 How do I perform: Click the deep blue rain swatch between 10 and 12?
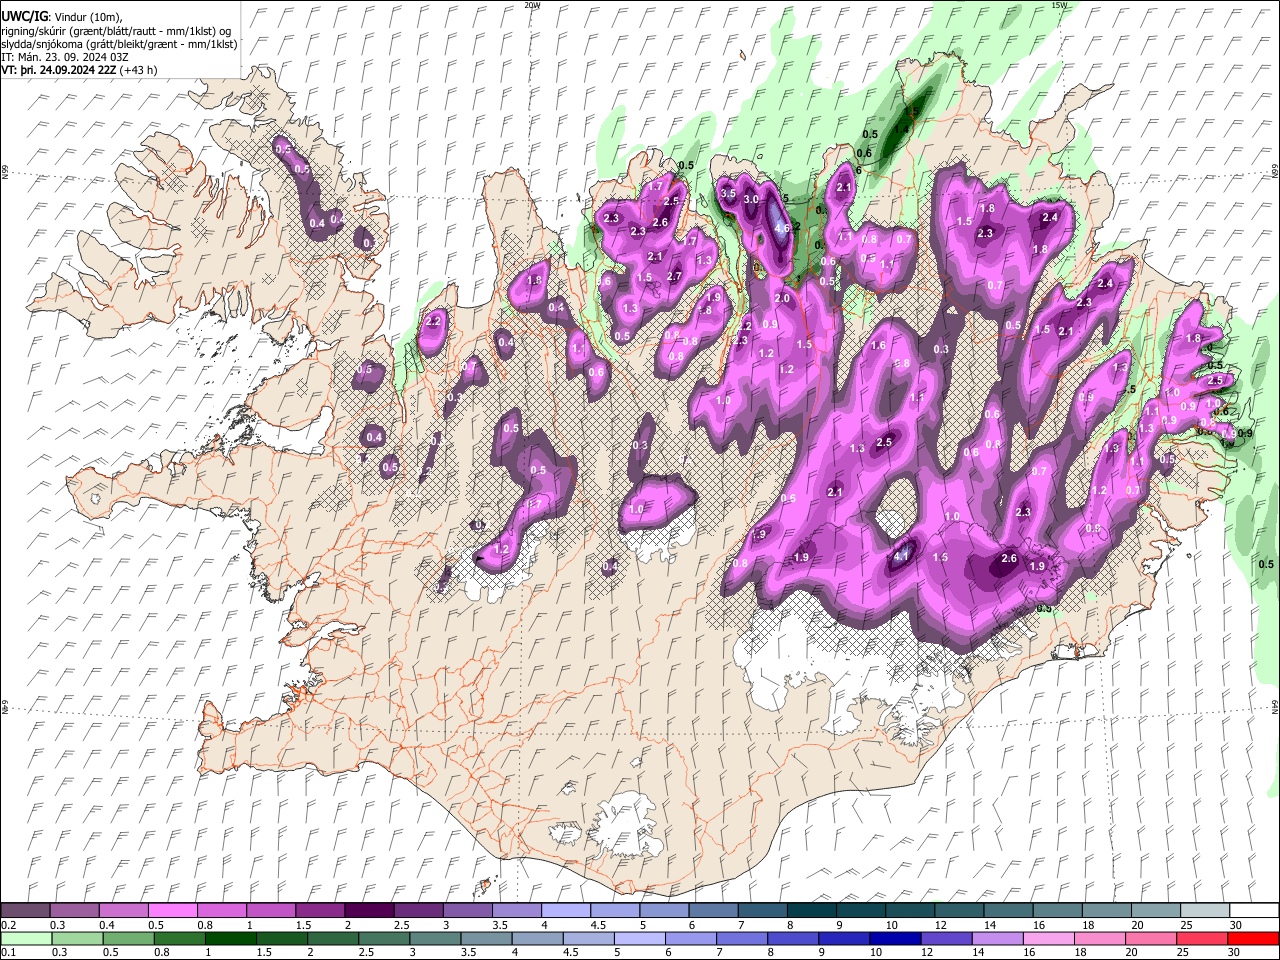pos(895,938)
